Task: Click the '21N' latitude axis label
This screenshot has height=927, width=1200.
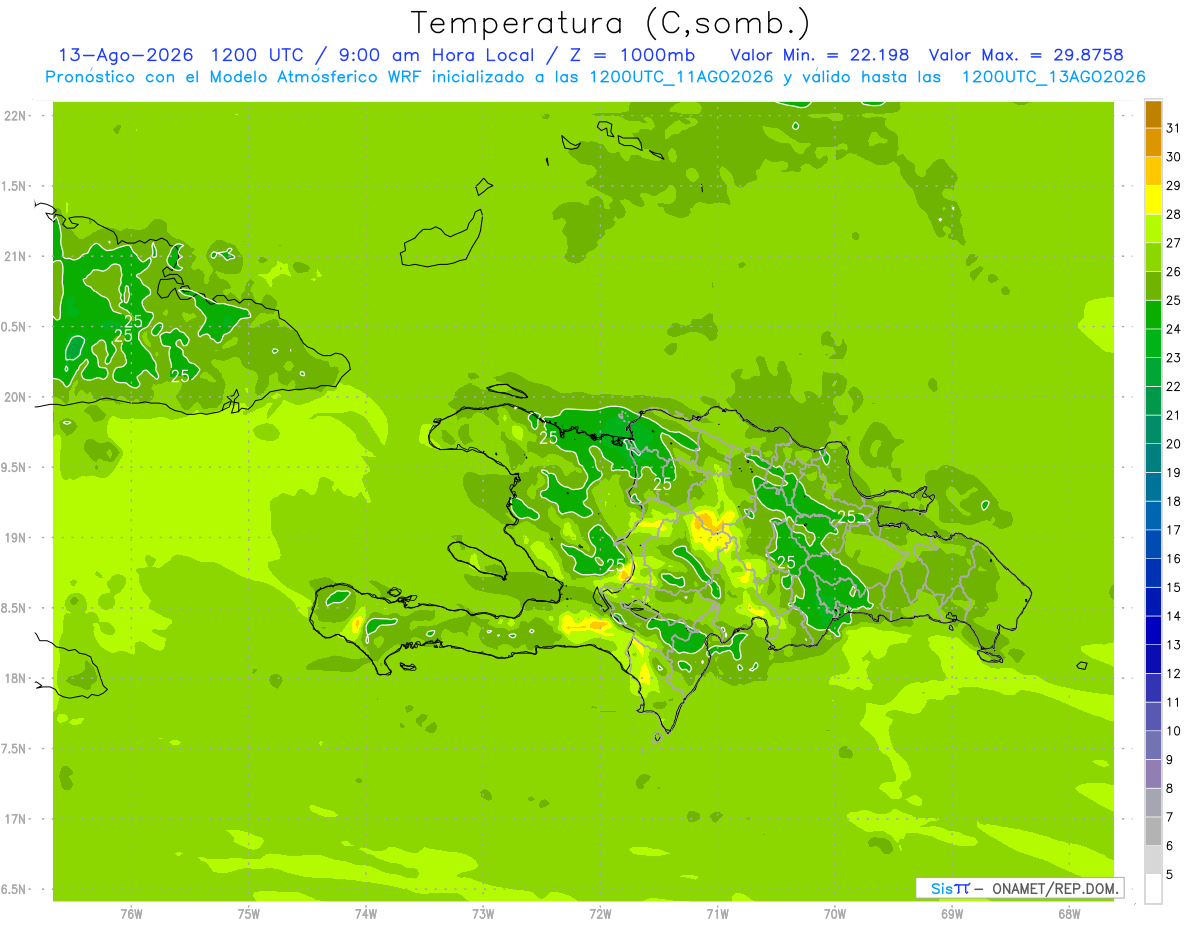Action: (15, 256)
